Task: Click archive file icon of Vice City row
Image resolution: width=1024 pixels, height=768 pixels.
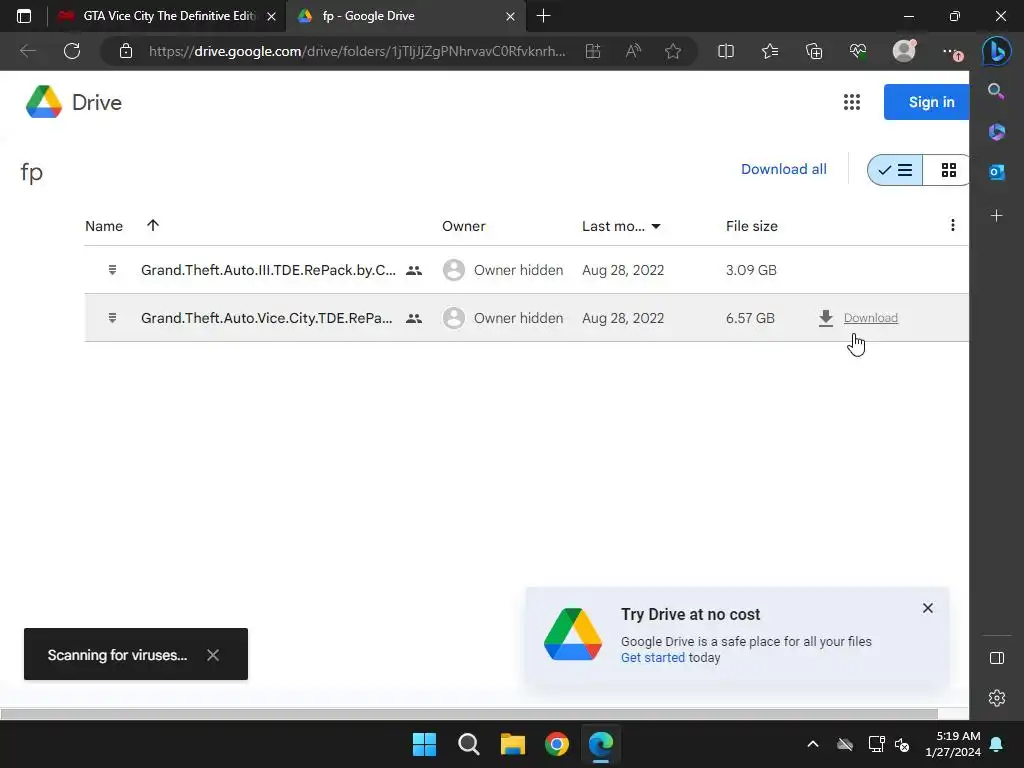Action: (112, 318)
